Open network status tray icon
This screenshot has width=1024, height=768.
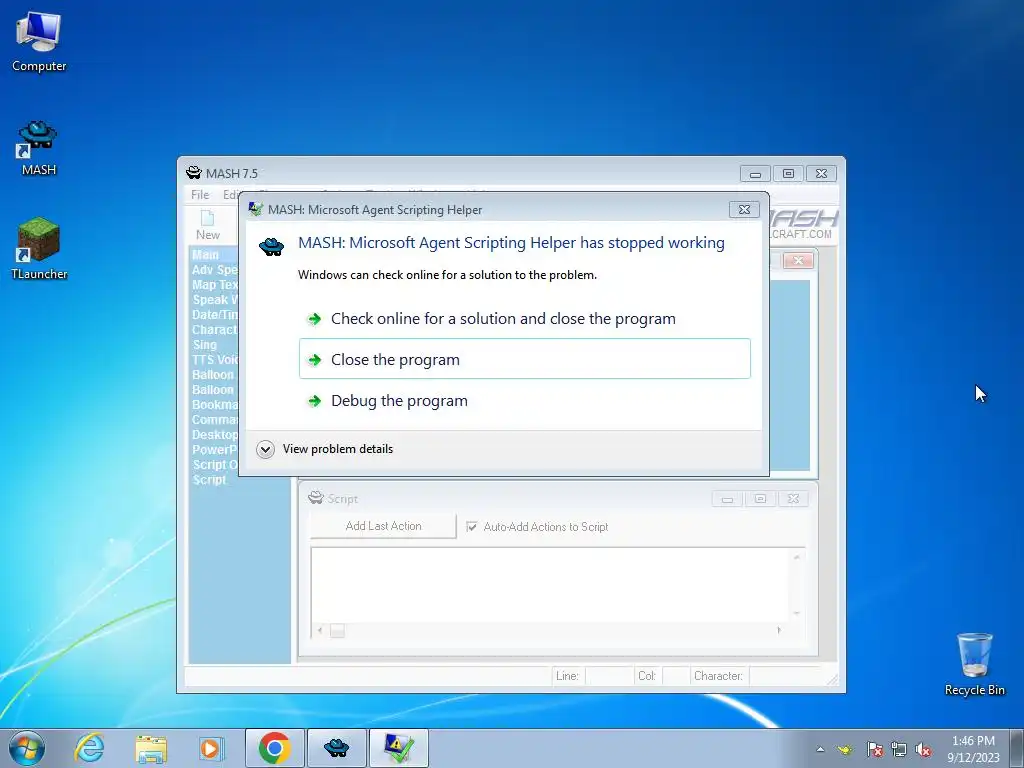pyautogui.click(x=899, y=750)
